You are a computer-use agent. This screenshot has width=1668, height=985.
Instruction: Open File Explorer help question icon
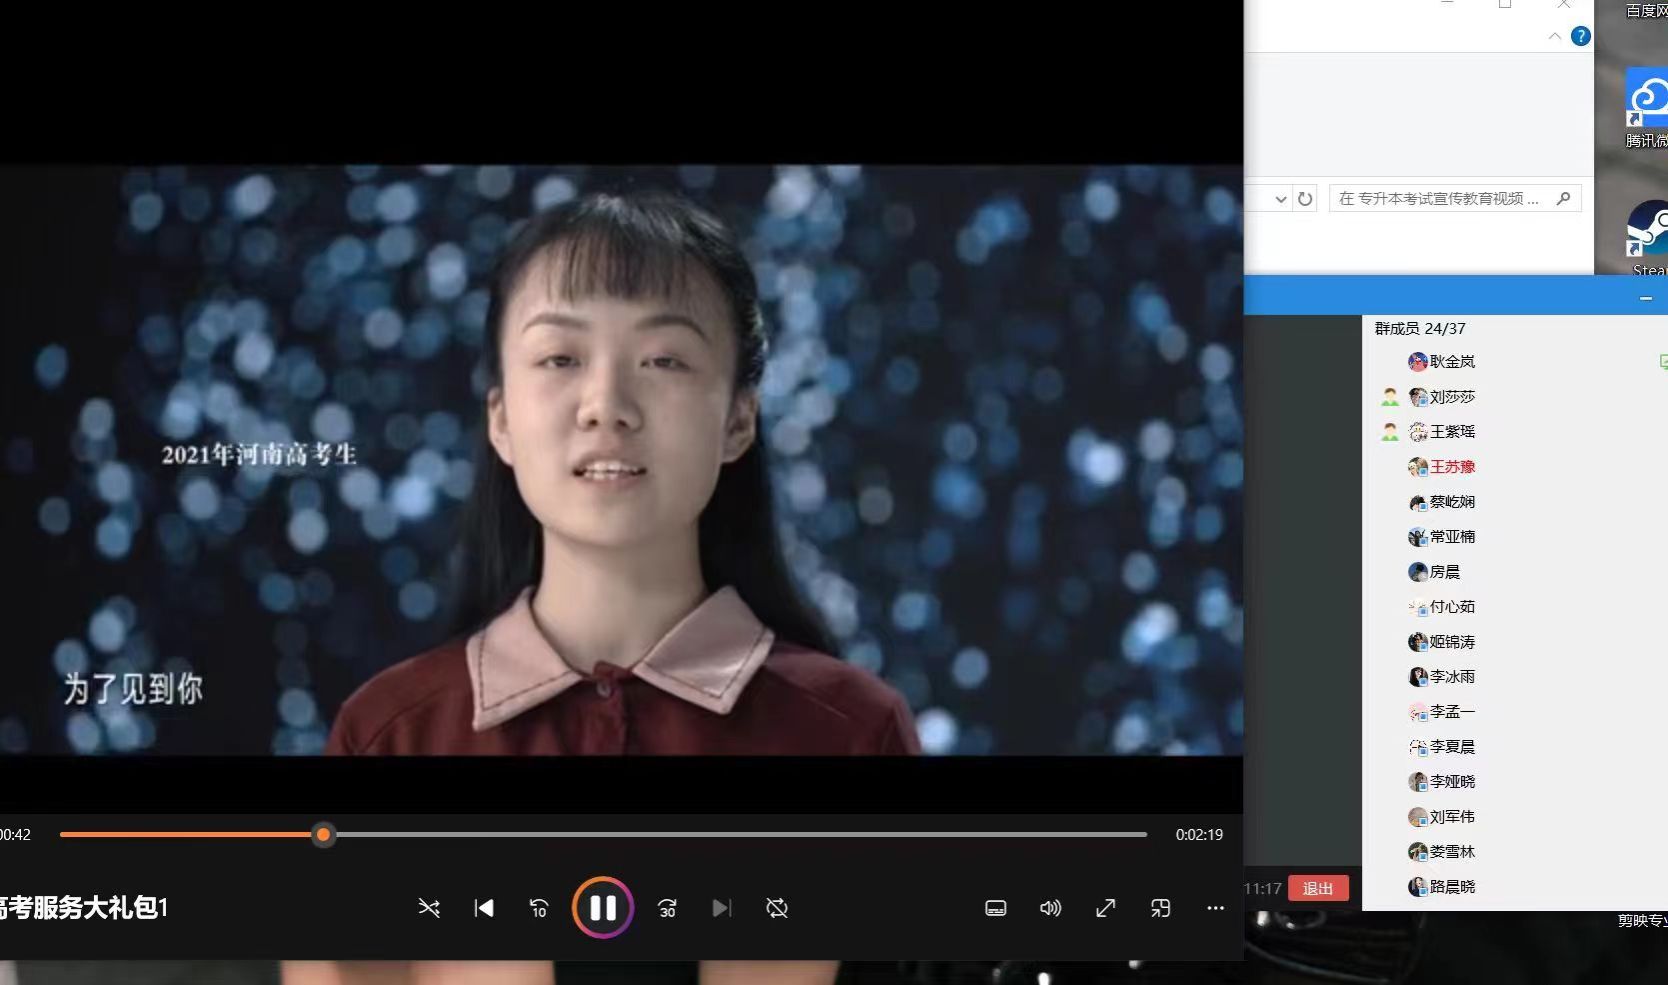(x=1581, y=36)
